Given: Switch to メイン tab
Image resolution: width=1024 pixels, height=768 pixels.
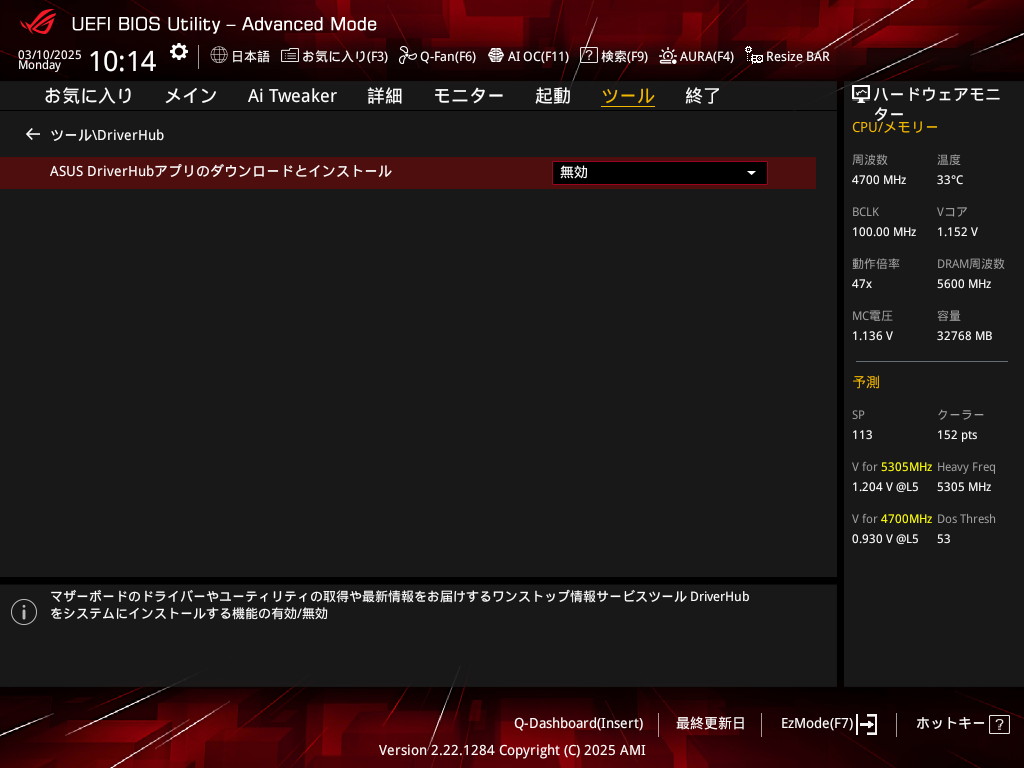Looking at the screenshot, I should pyautogui.click(x=191, y=96).
